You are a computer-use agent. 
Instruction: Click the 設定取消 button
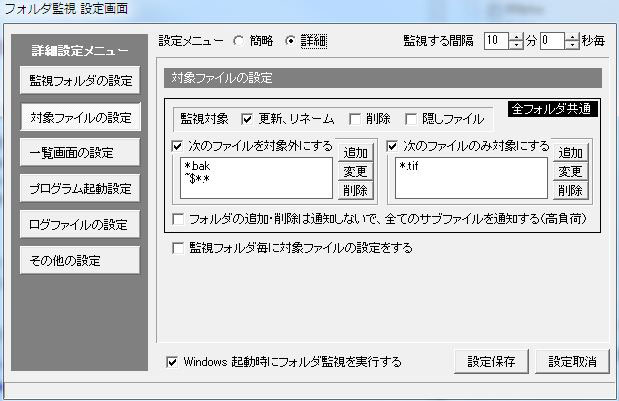pos(572,361)
